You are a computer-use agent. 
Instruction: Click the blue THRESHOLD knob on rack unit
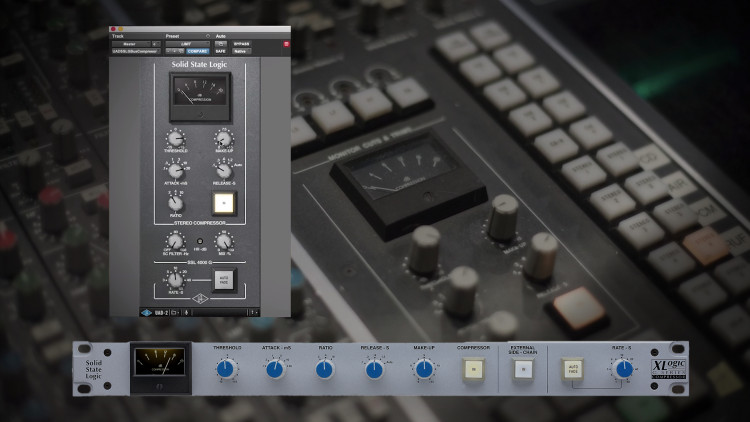(225, 369)
